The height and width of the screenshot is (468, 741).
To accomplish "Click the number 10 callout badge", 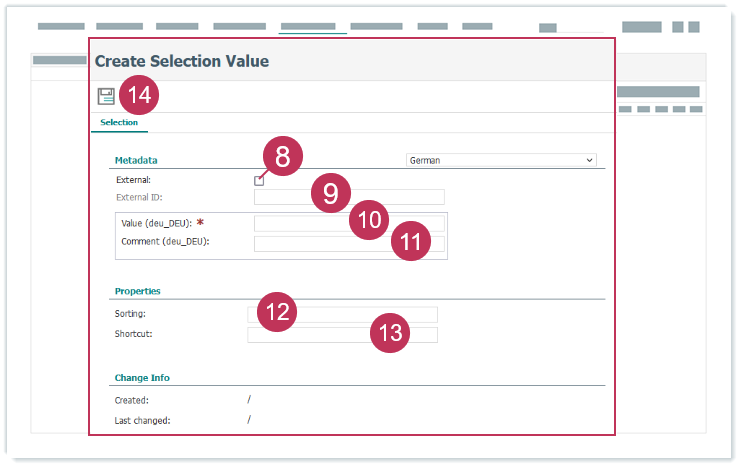I will coord(370,219).
